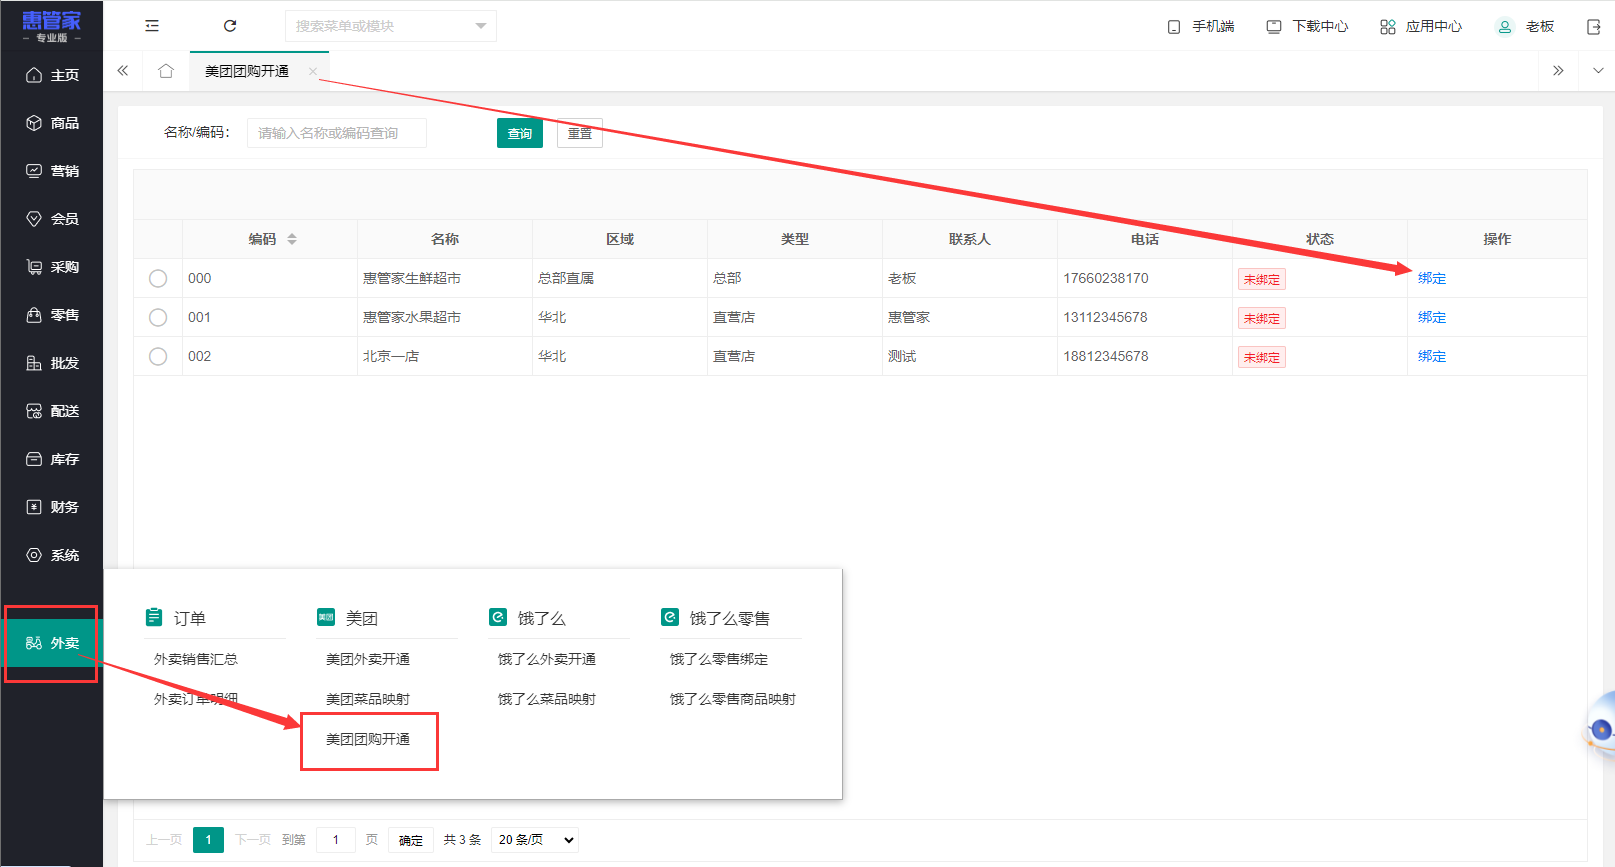This screenshot has height=867, width=1615.
Task: Click the 查询 search button
Action: click(520, 133)
